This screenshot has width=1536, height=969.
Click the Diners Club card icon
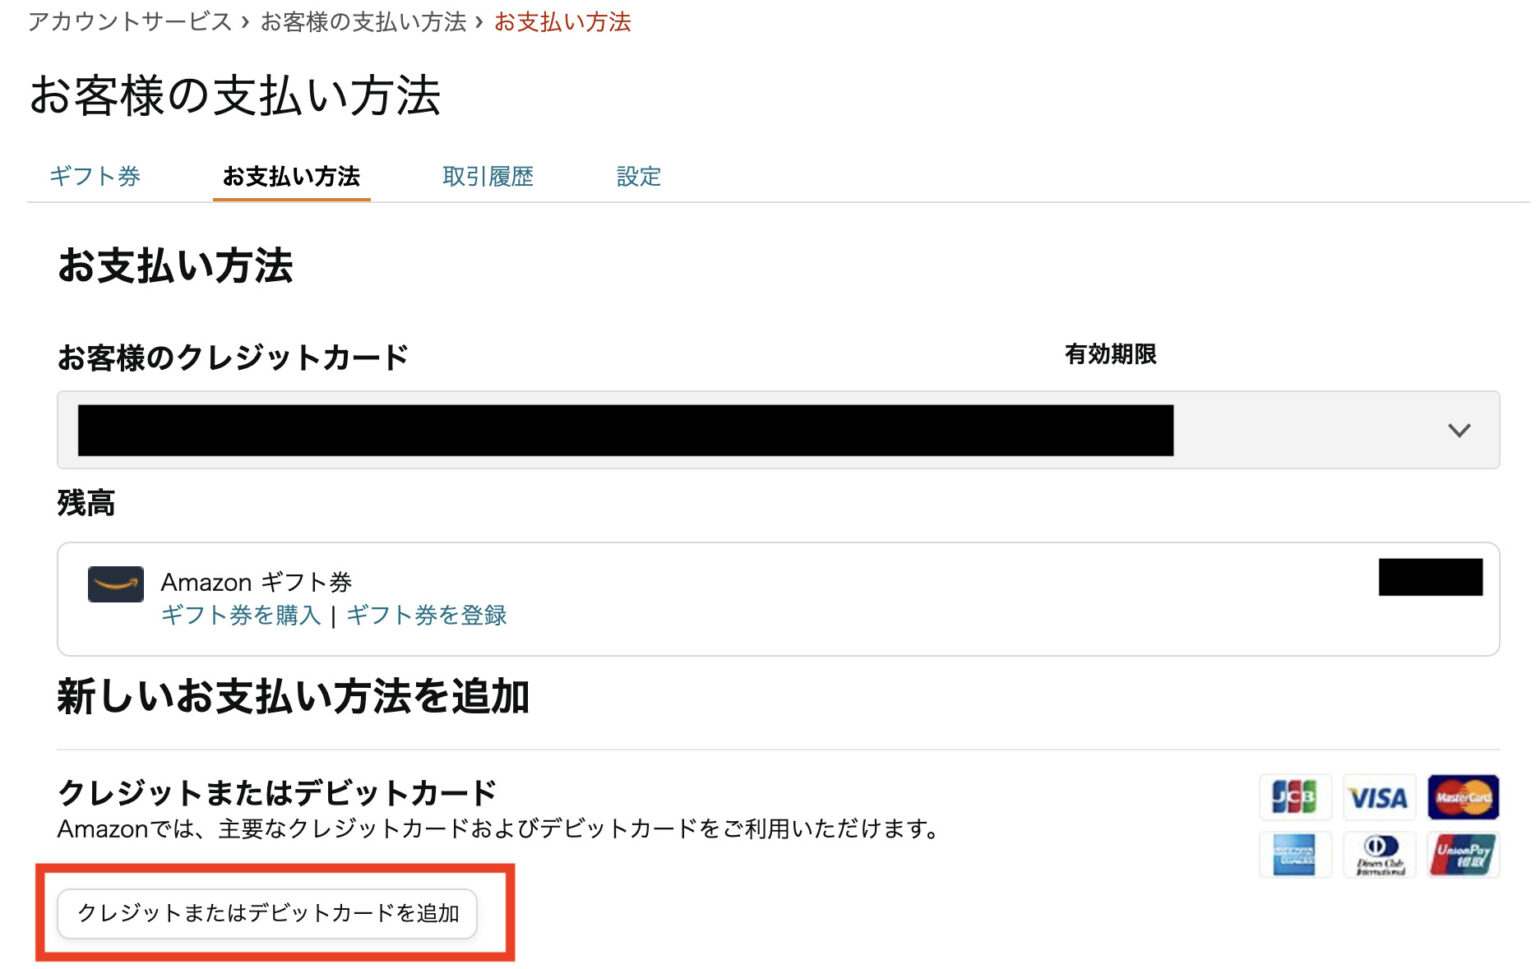[x=1380, y=854]
